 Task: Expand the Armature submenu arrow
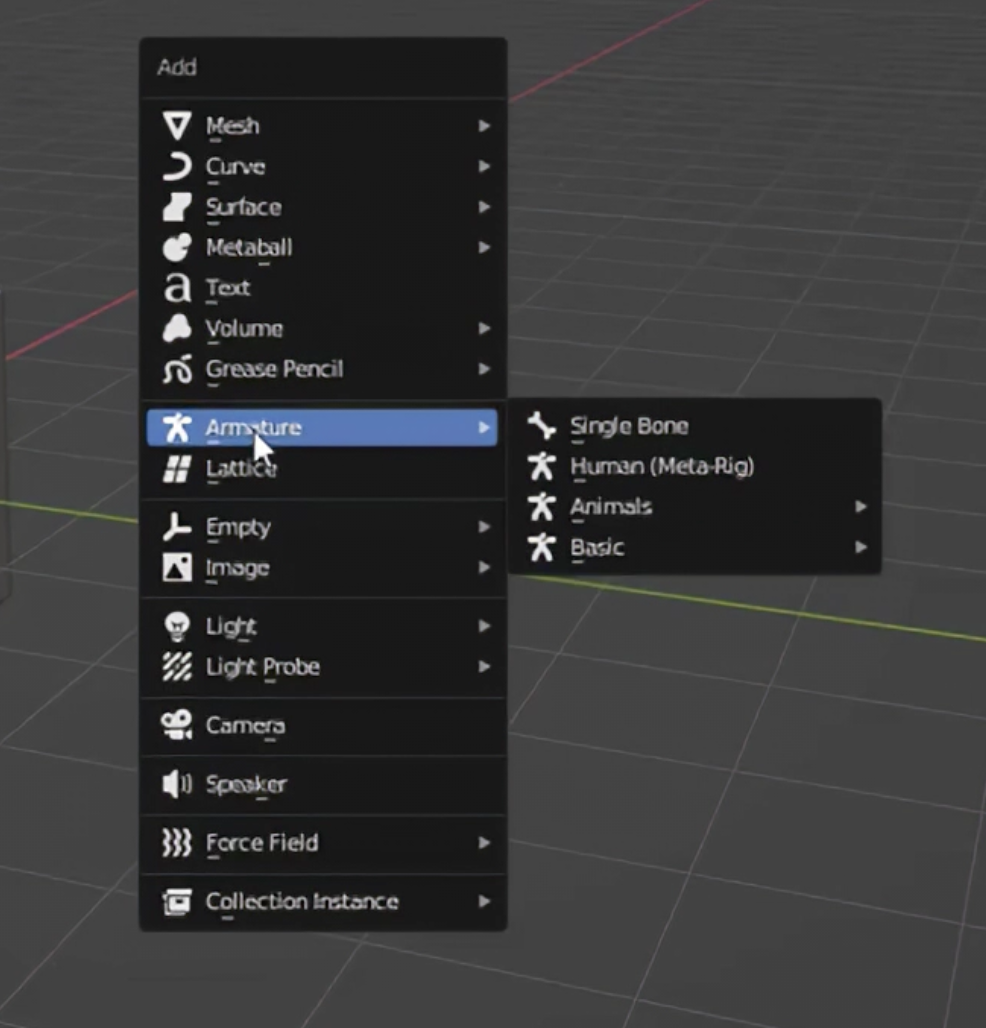click(x=484, y=427)
